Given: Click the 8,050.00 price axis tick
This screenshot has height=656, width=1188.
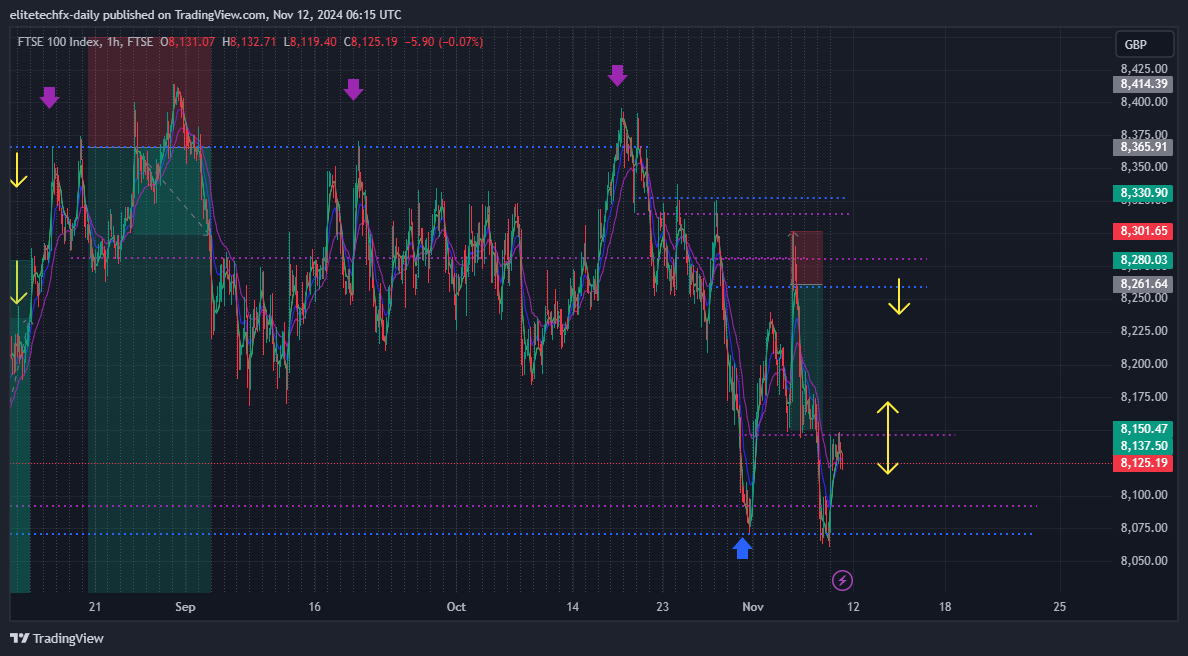Looking at the screenshot, I should (1144, 561).
